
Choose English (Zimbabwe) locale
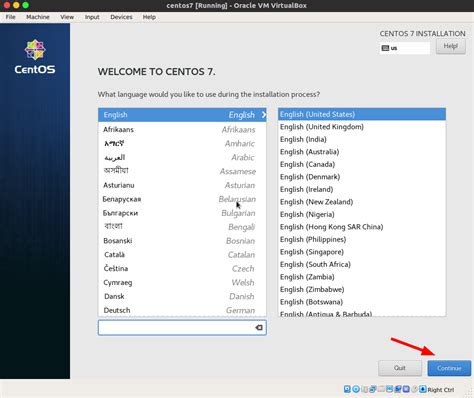point(362,289)
